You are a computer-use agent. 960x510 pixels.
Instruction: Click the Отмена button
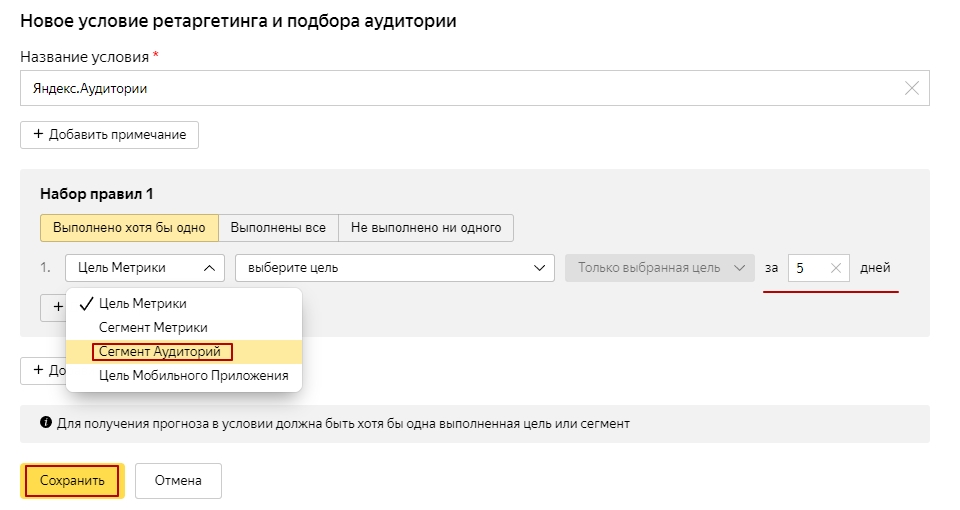tap(178, 481)
